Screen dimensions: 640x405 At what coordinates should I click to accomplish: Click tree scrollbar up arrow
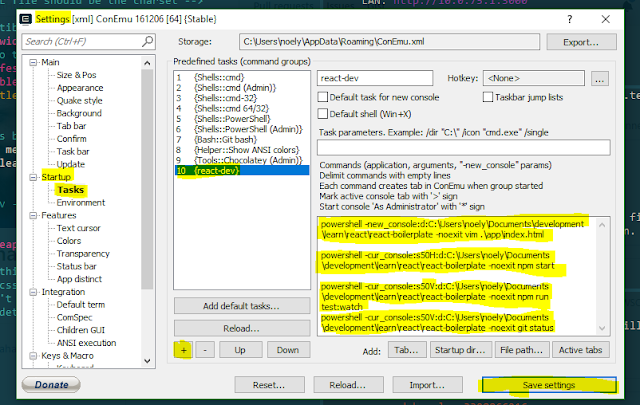[x=147, y=63]
